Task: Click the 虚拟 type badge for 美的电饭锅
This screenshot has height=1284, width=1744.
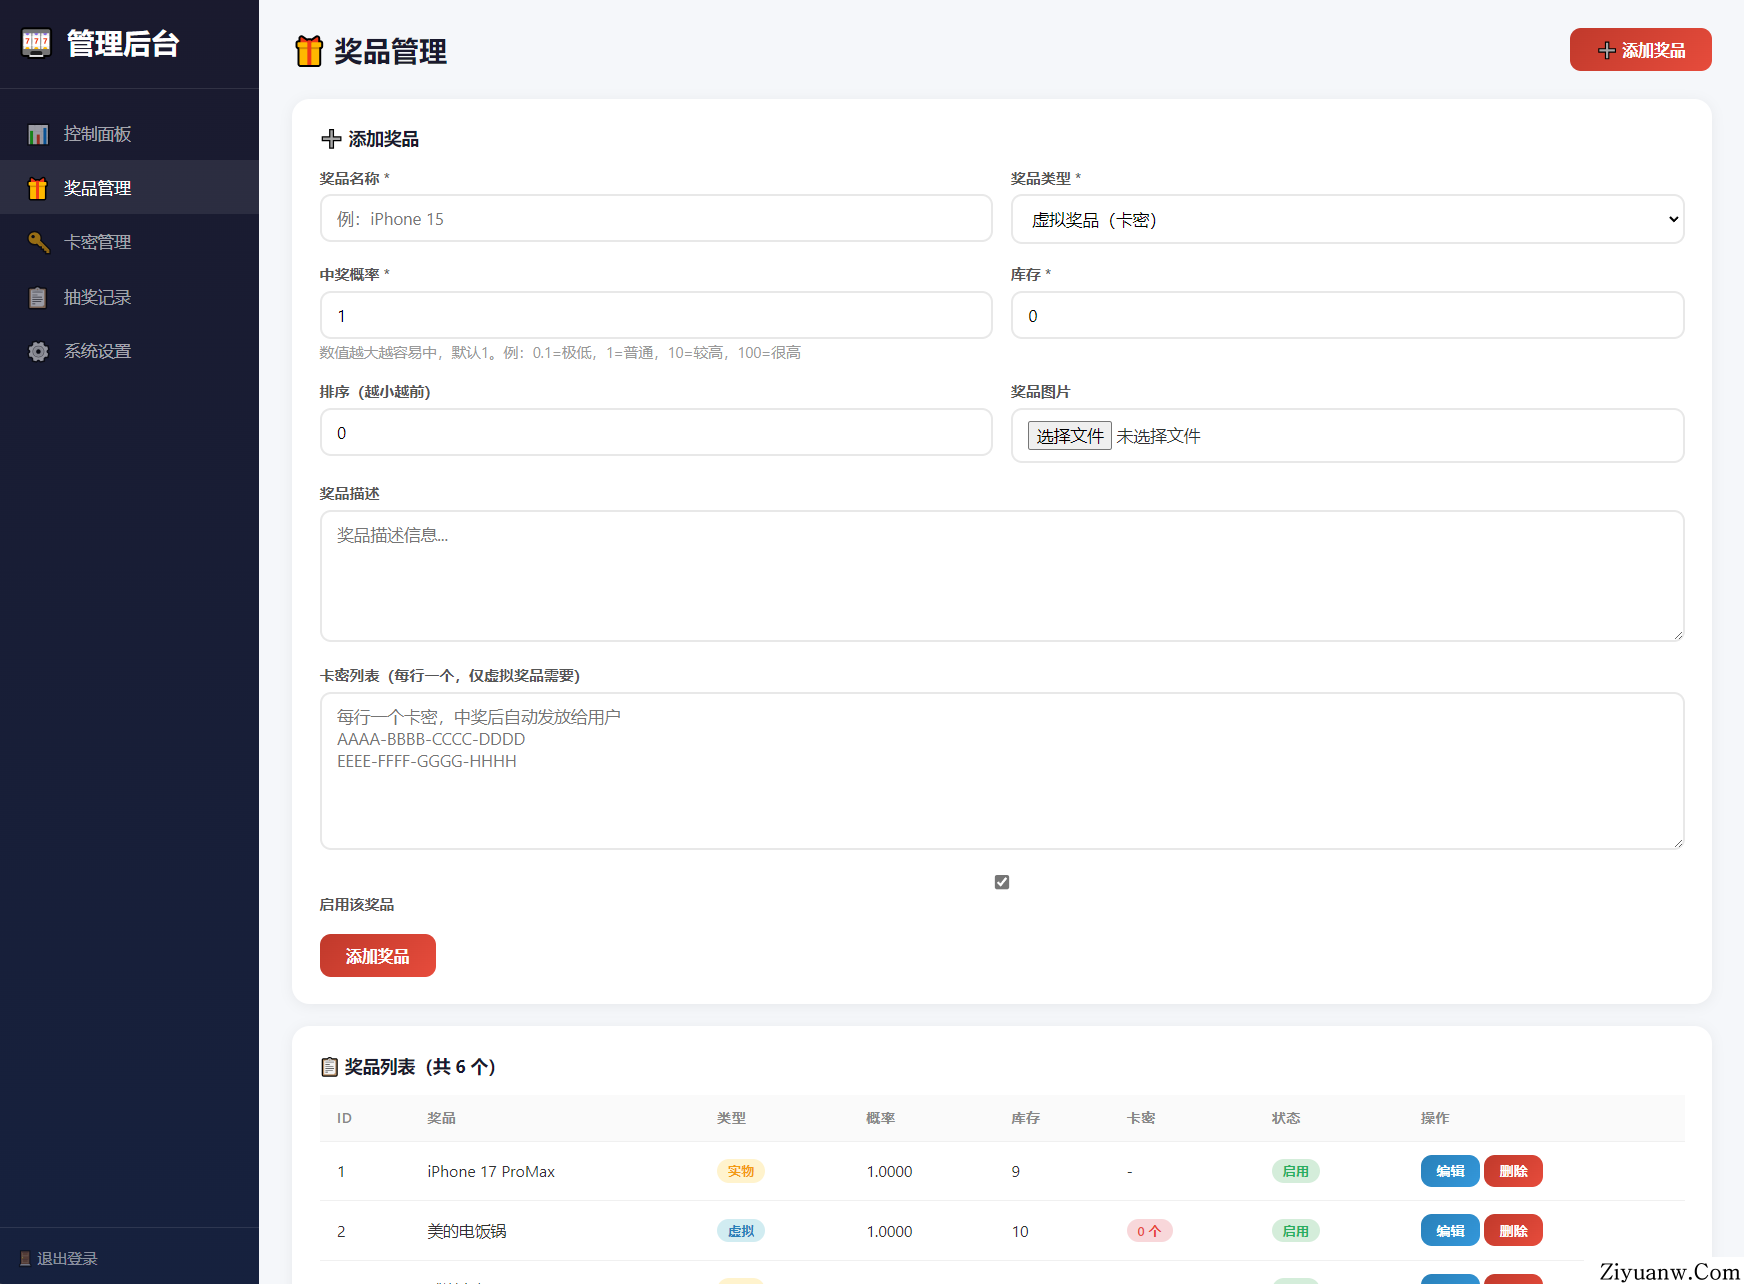Action: (741, 1231)
